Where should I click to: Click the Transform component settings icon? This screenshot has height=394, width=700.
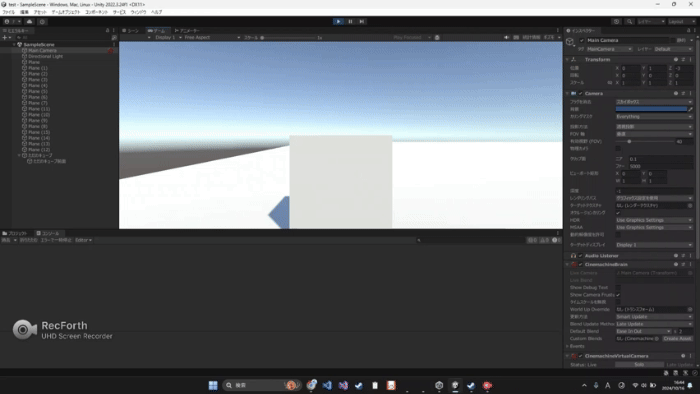[x=683, y=59]
